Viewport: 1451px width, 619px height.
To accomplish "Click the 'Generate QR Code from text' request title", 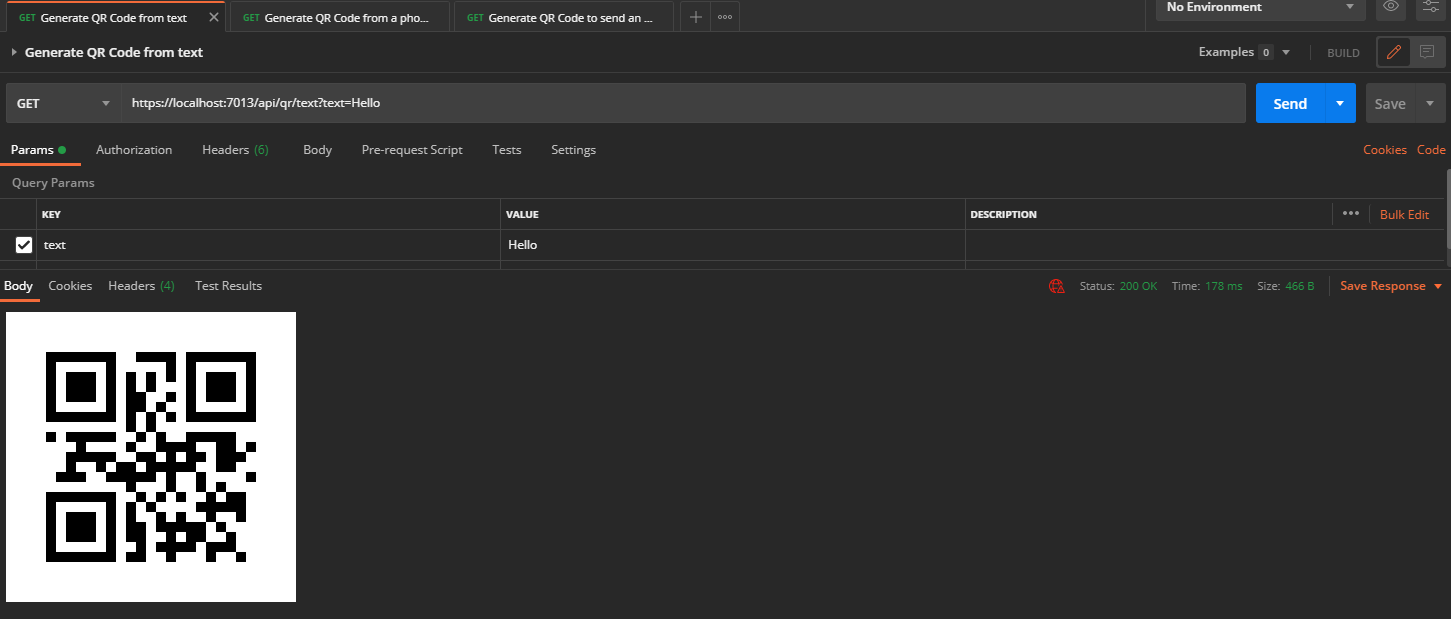I will point(114,52).
